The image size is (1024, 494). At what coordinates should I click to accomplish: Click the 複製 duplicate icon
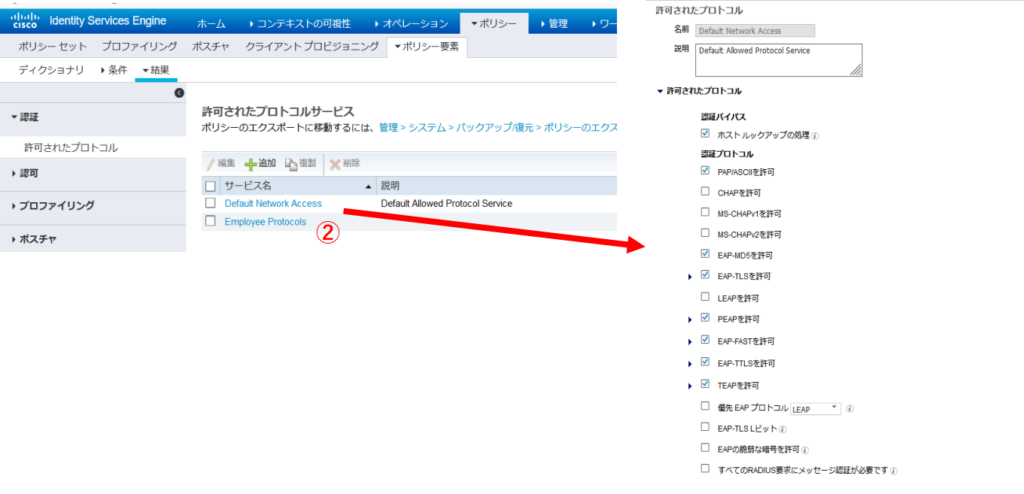pyautogui.click(x=292, y=163)
